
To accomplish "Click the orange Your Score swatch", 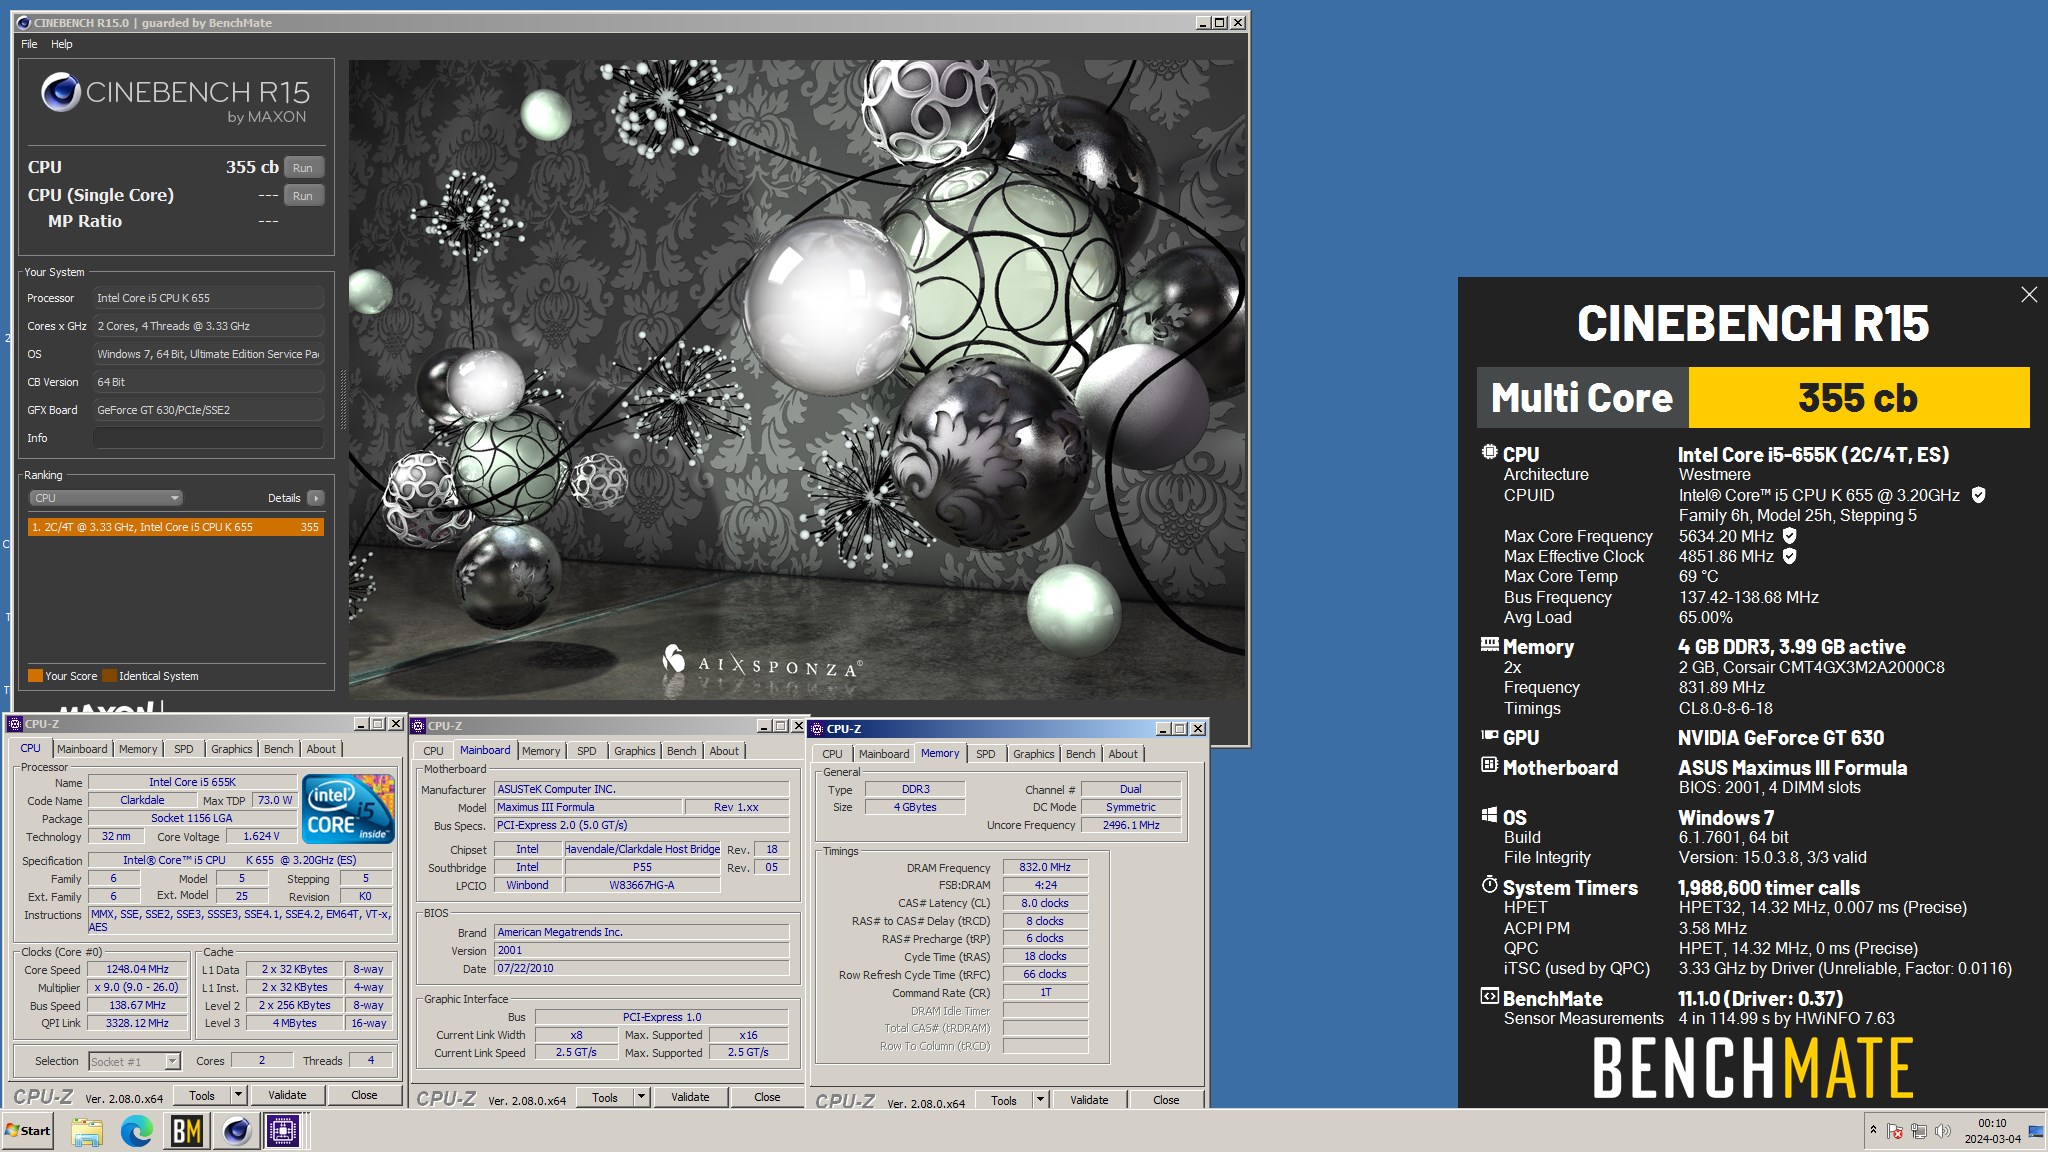I will coord(35,676).
